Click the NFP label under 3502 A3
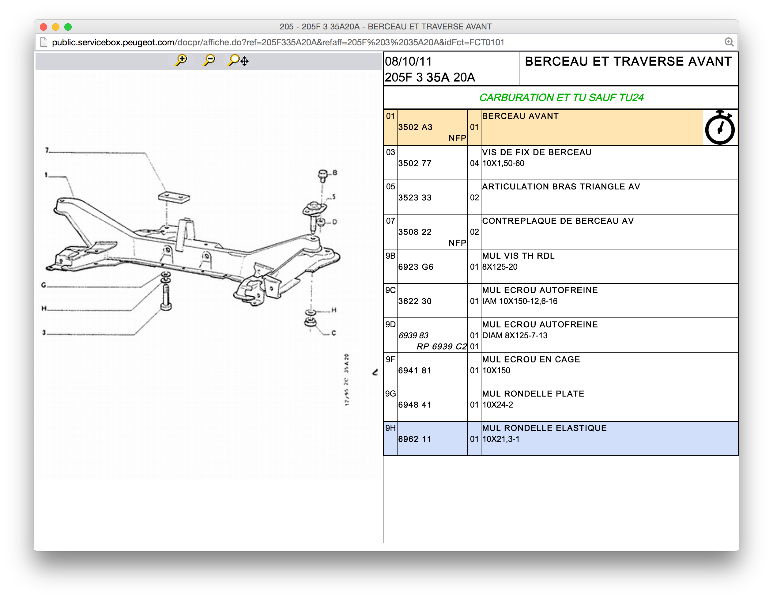Screen dimensions: 773x600 [457, 138]
